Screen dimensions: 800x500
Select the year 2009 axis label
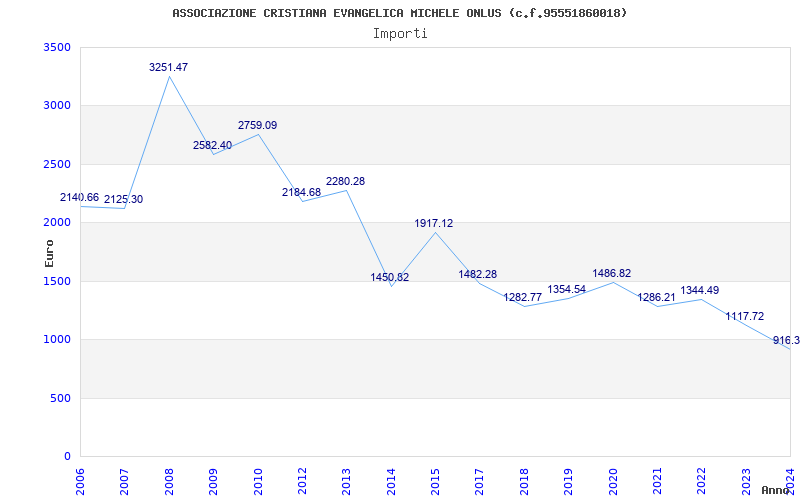click(213, 481)
